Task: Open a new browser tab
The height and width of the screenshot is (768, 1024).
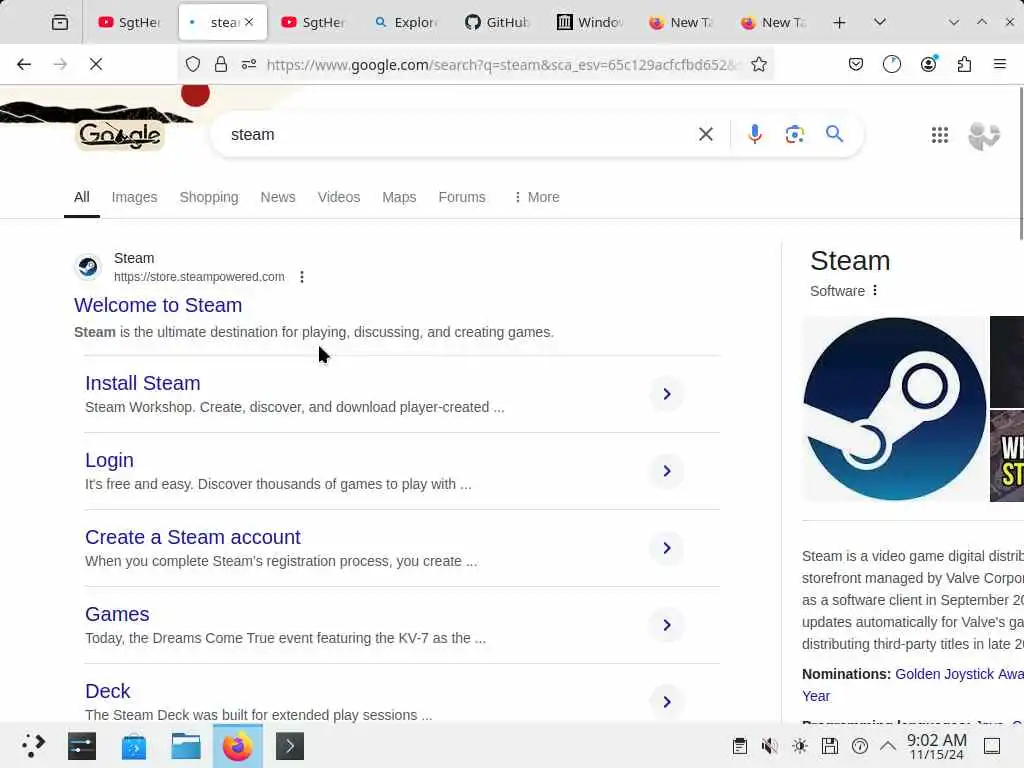Action: coord(839,22)
